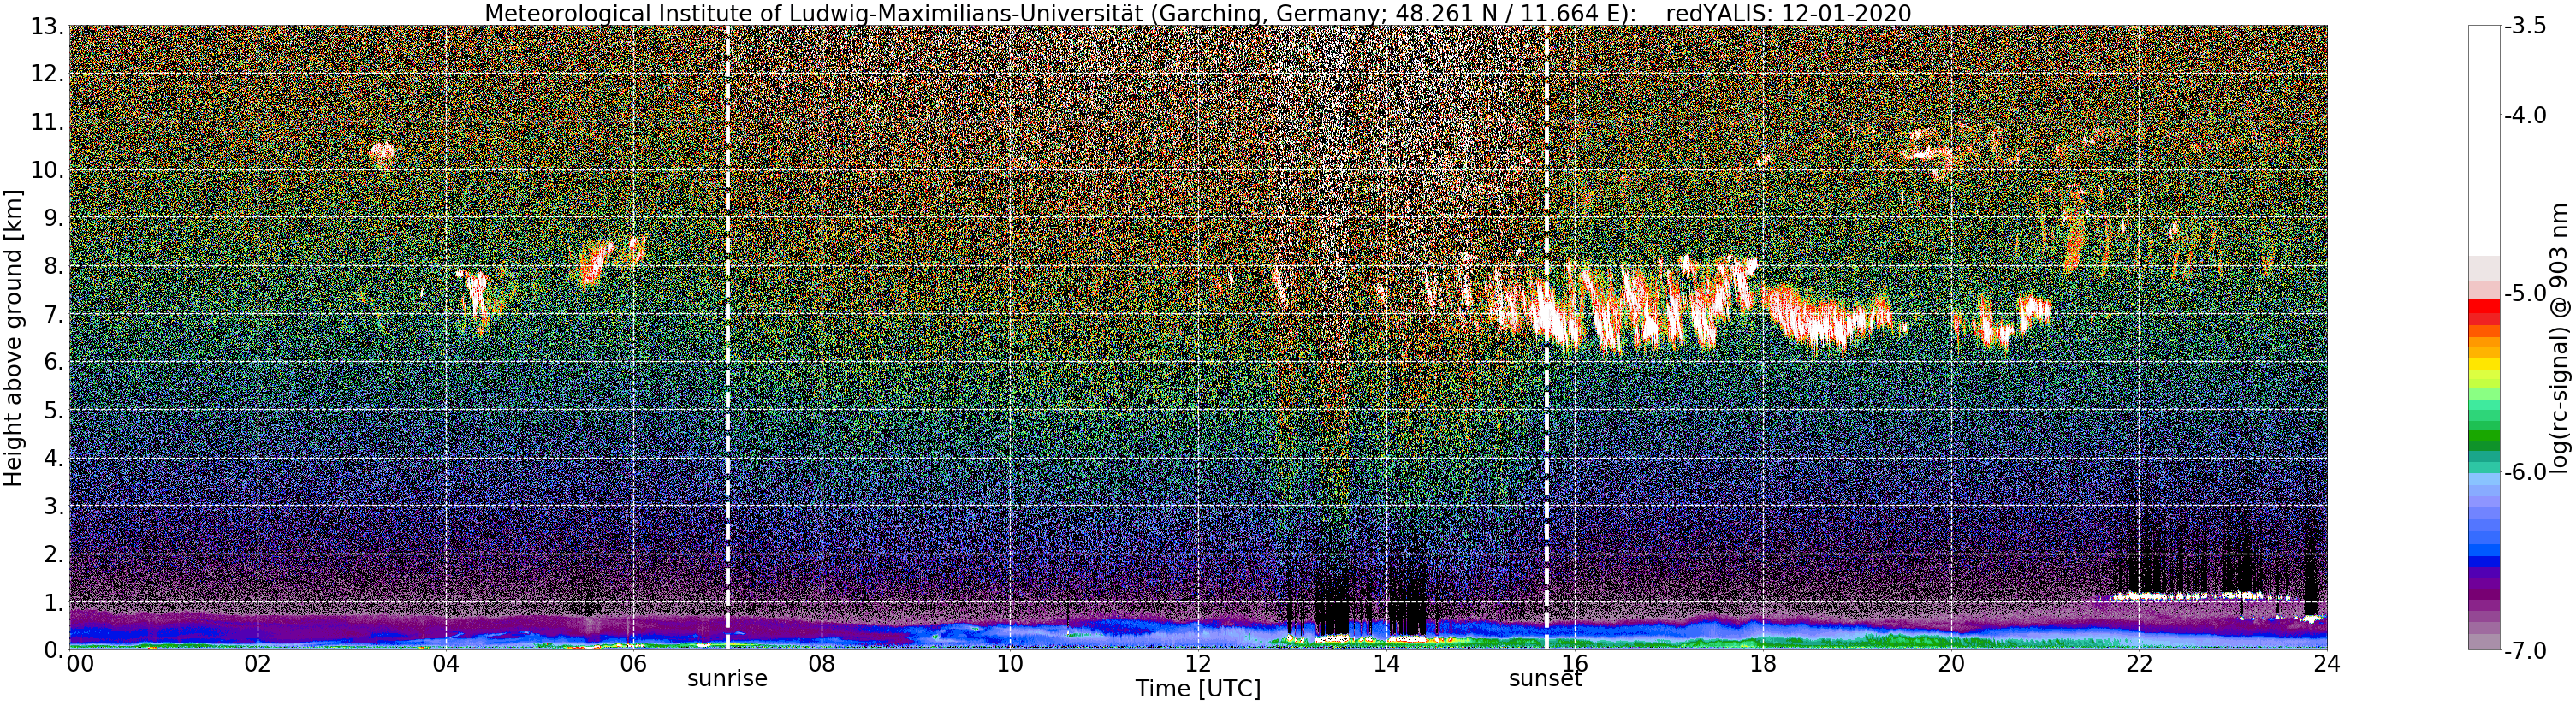Click the x-axis tick label '04'
This screenshot has width=2576, height=705.
tap(446, 664)
